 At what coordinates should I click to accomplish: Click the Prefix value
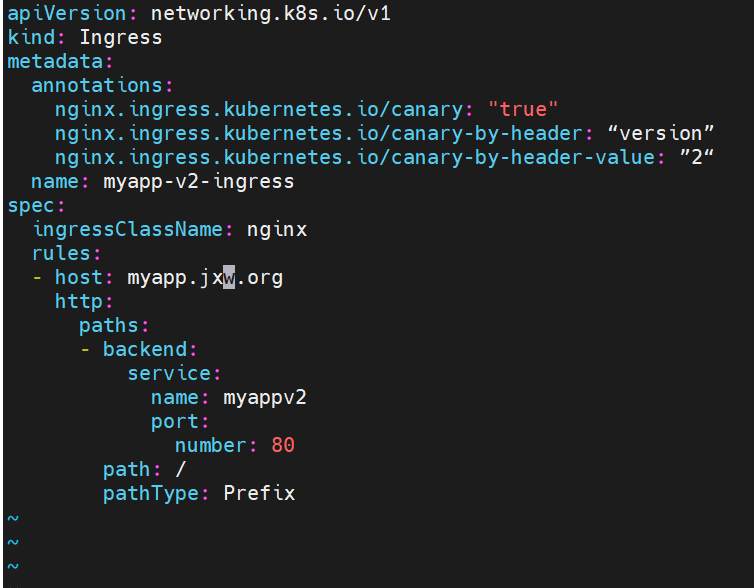(x=259, y=493)
